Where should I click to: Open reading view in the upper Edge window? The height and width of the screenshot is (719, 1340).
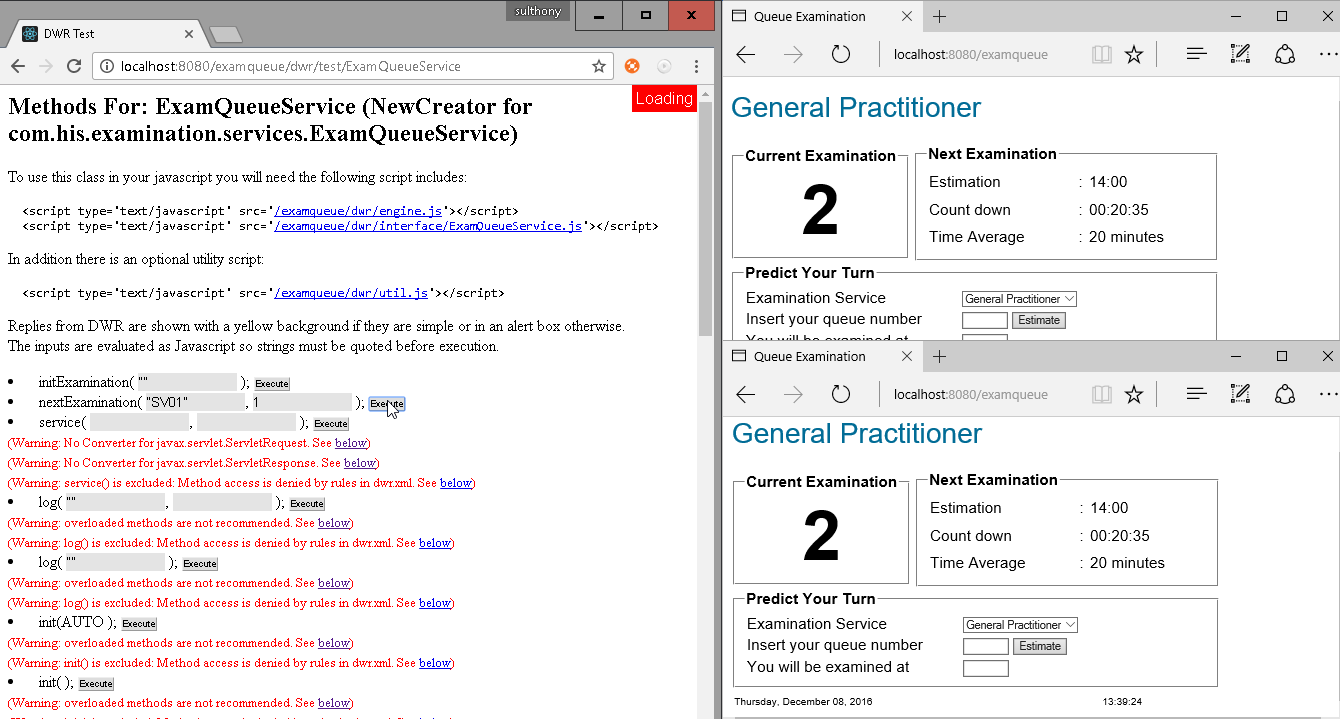[1102, 54]
